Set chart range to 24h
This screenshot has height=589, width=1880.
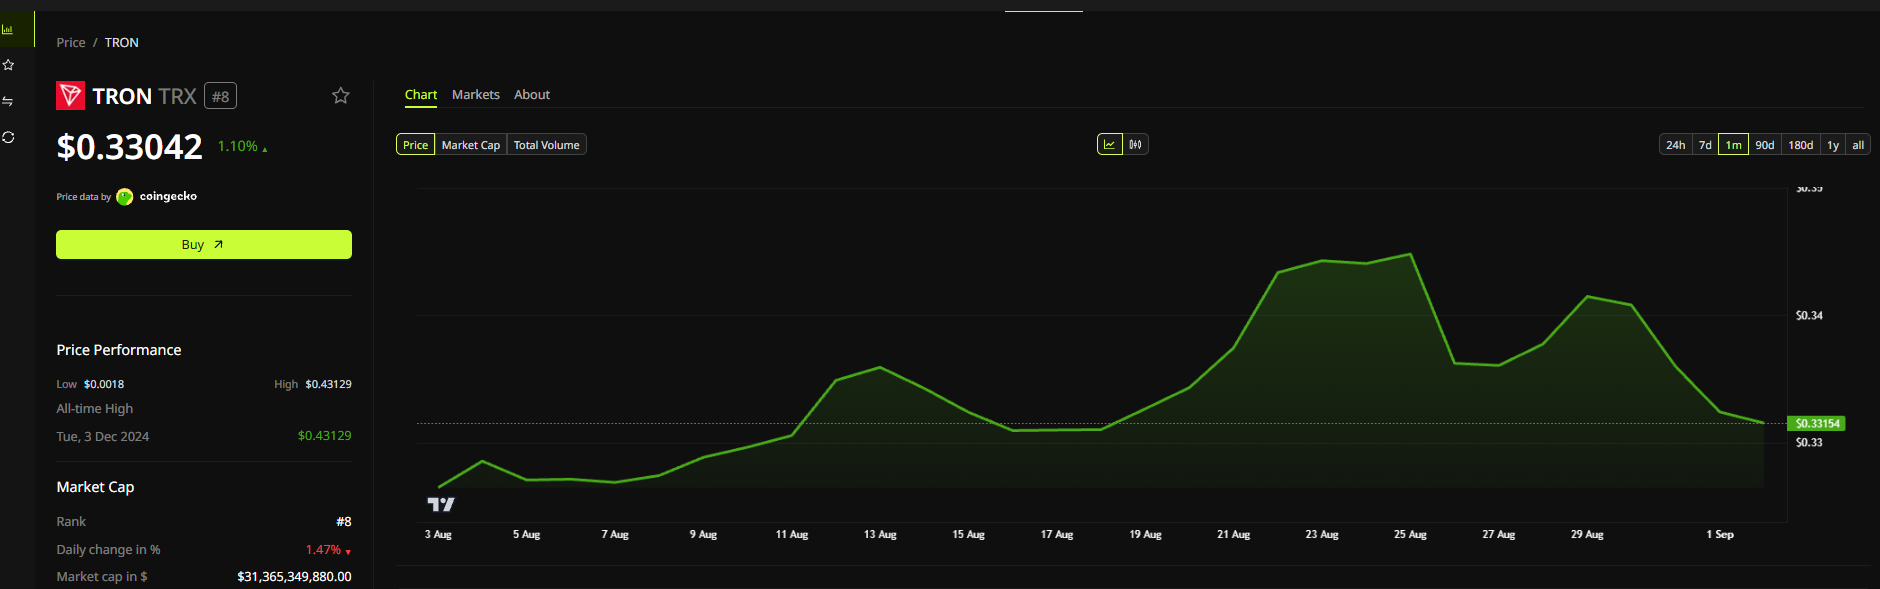1676,145
